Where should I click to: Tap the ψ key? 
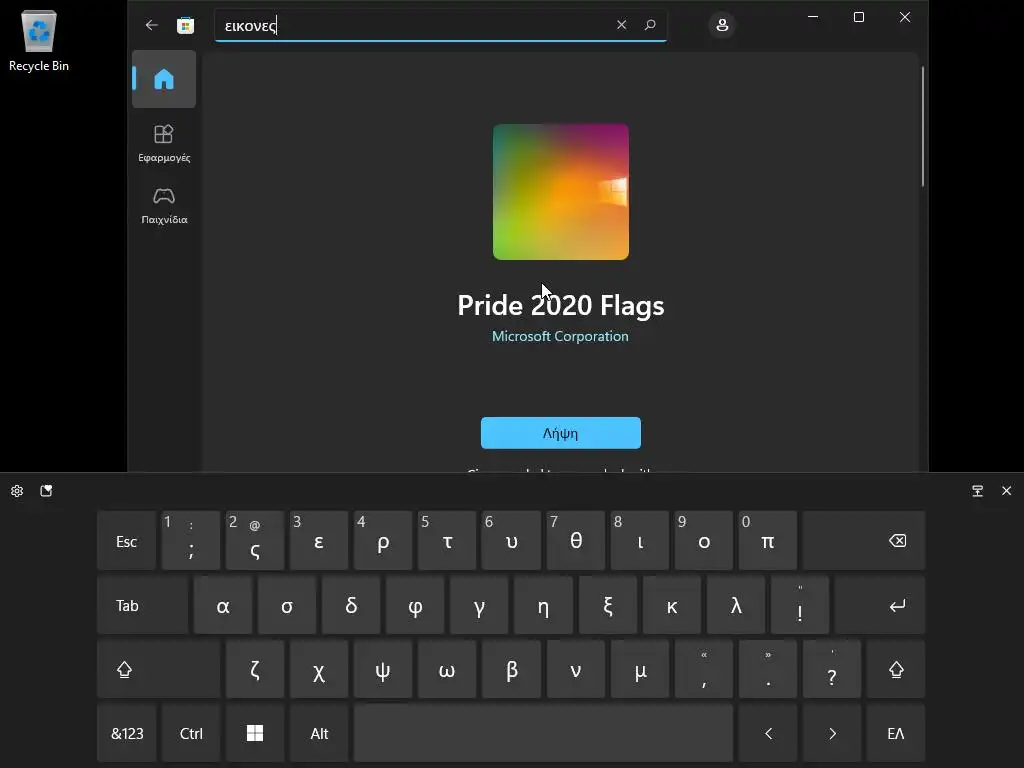tap(383, 669)
